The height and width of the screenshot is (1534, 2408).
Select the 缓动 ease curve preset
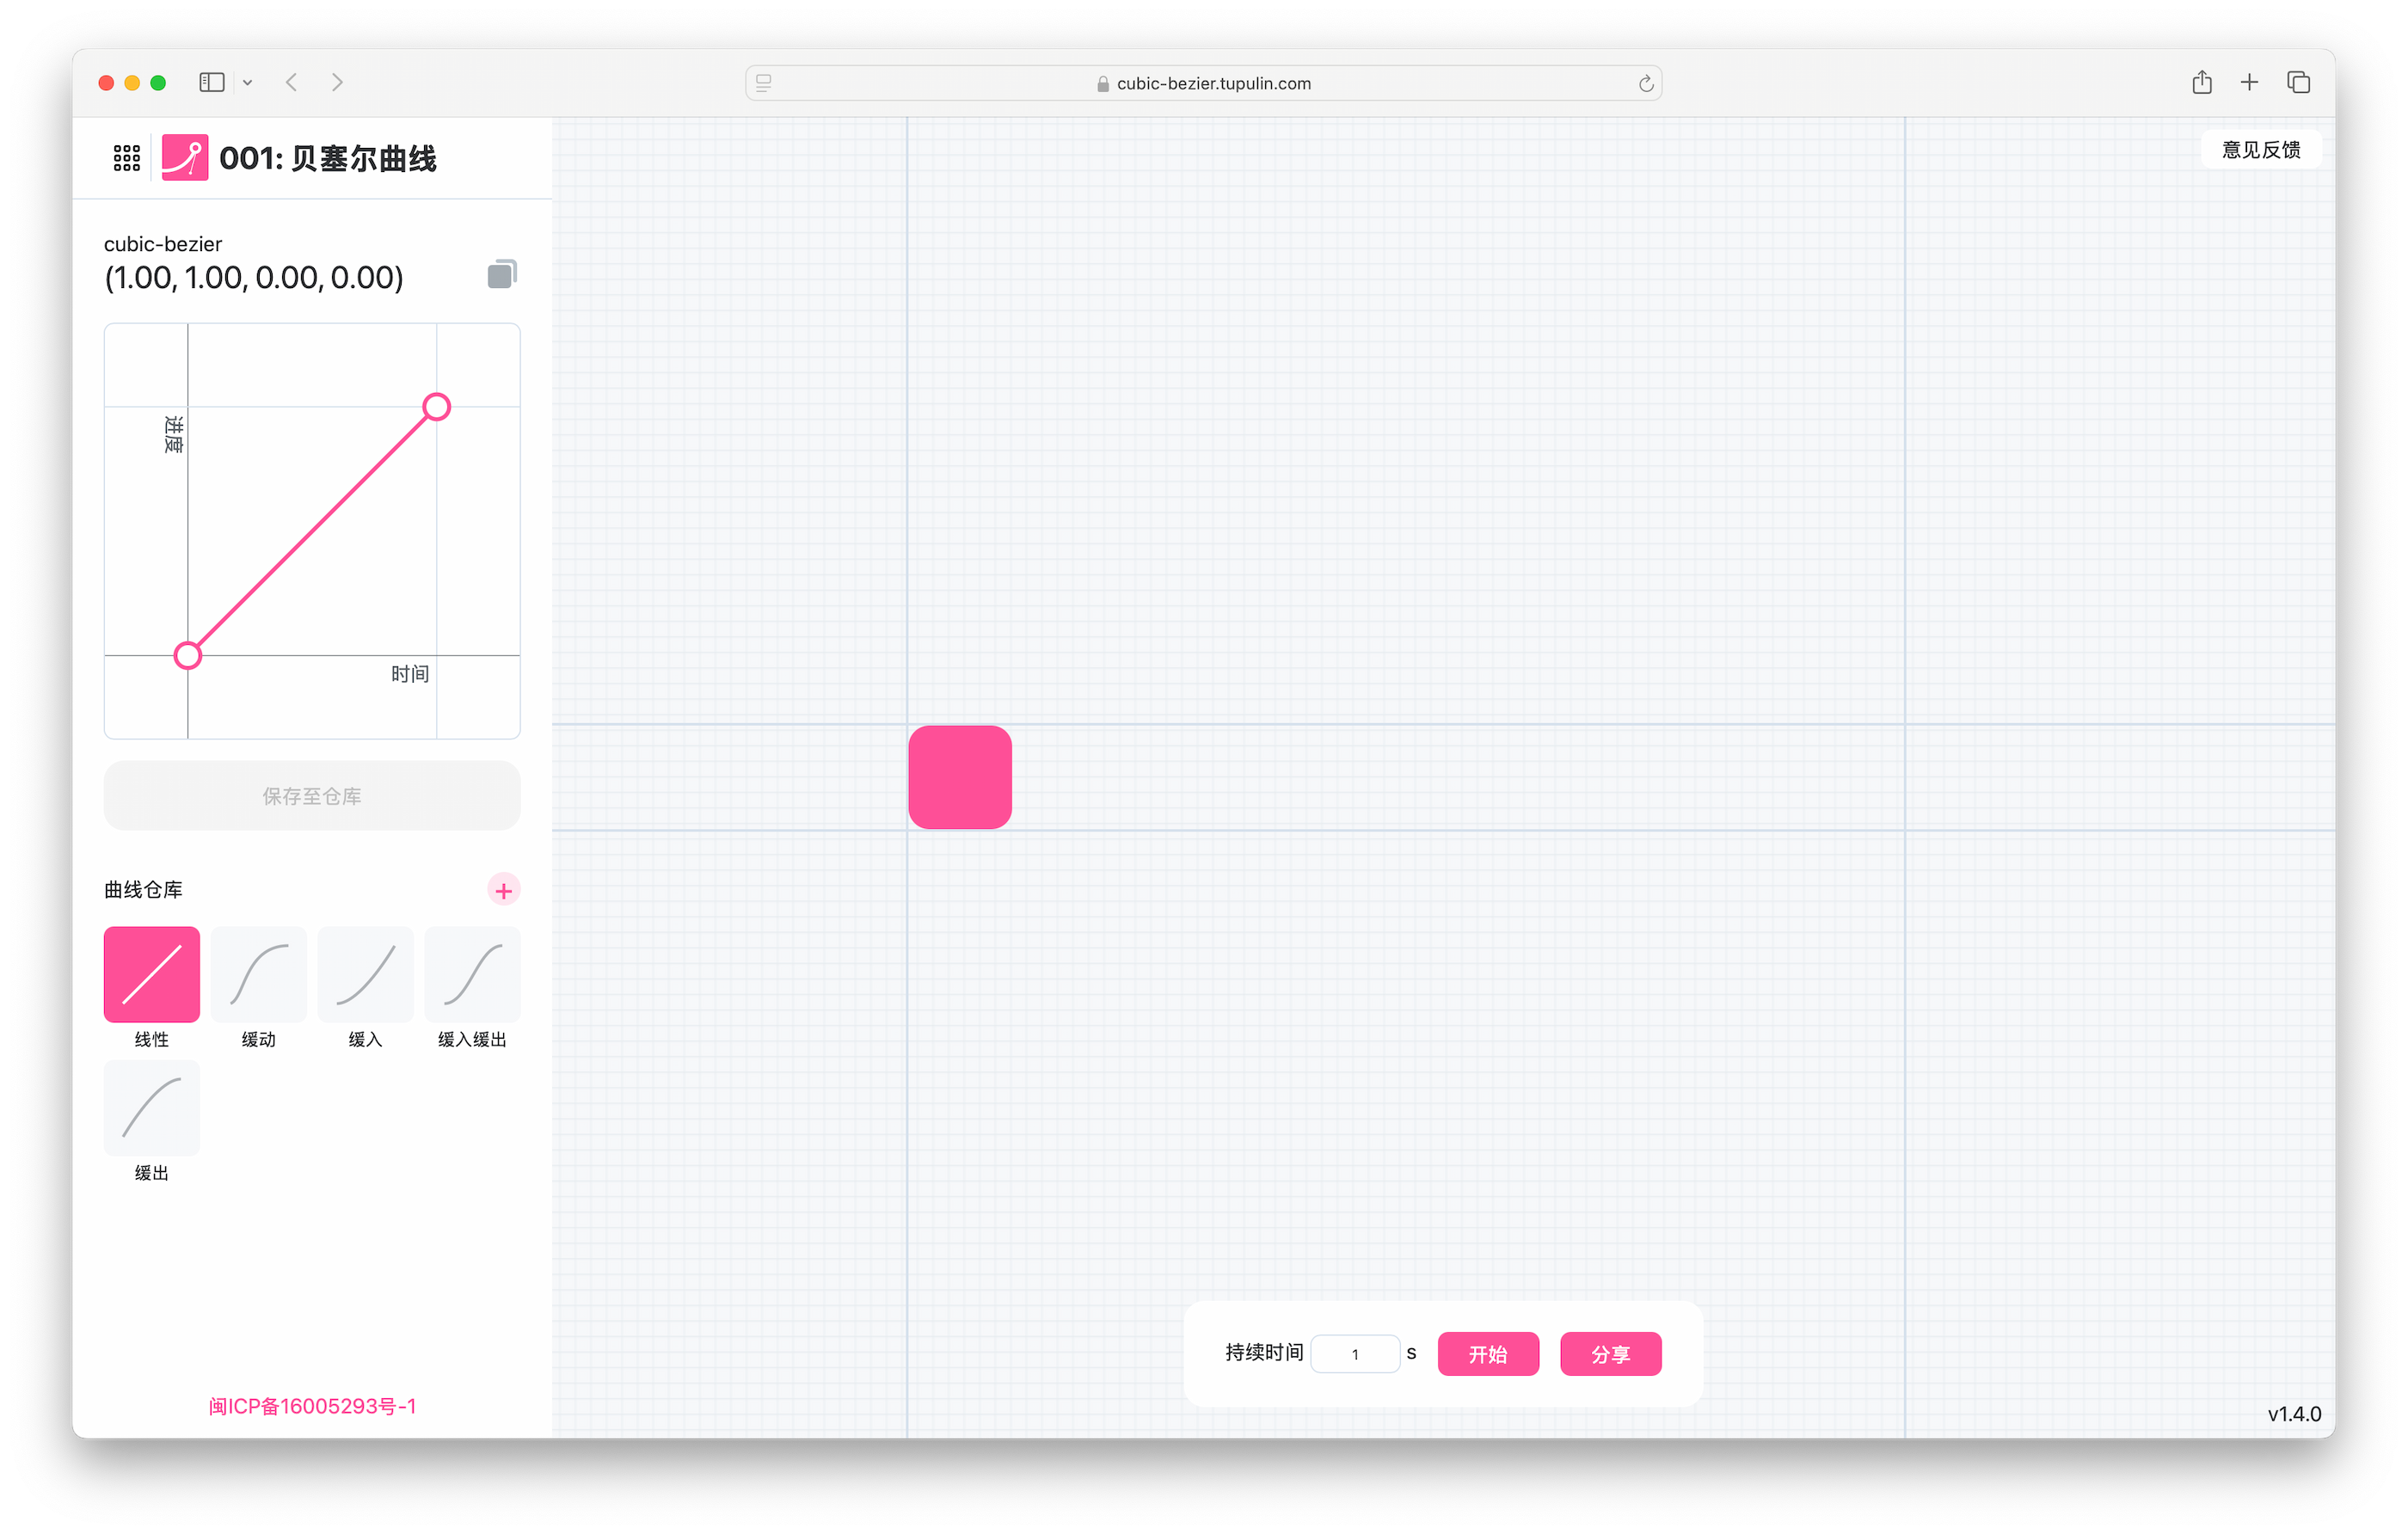[x=259, y=975]
